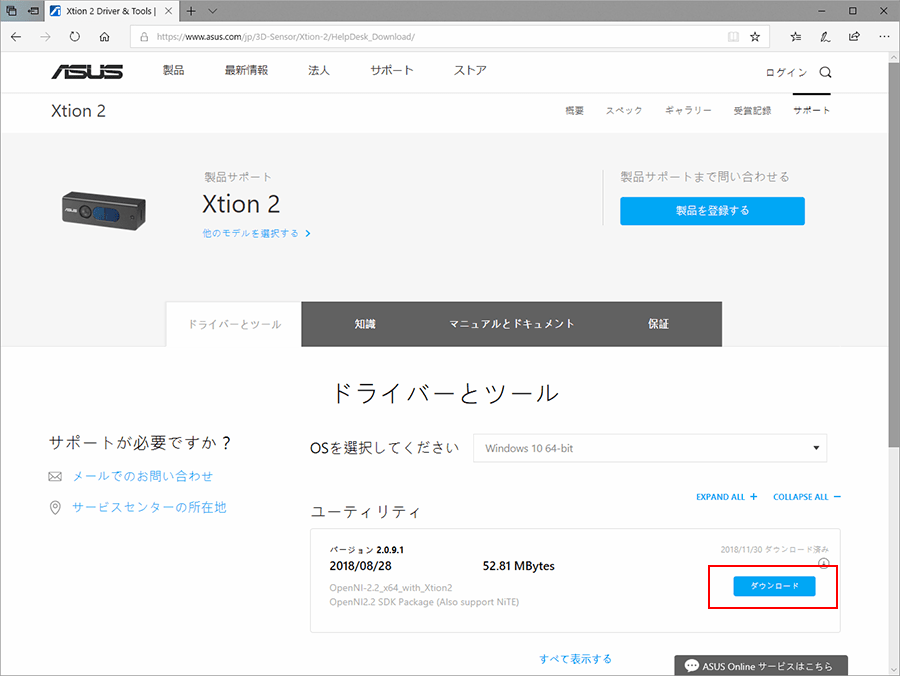Open site search magnifier icon

pos(825,72)
